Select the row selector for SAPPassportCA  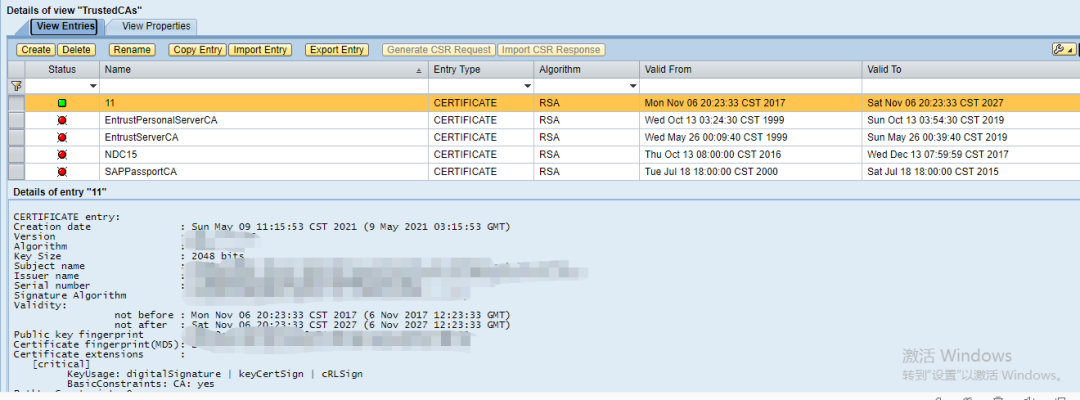[x=17, y=172]
